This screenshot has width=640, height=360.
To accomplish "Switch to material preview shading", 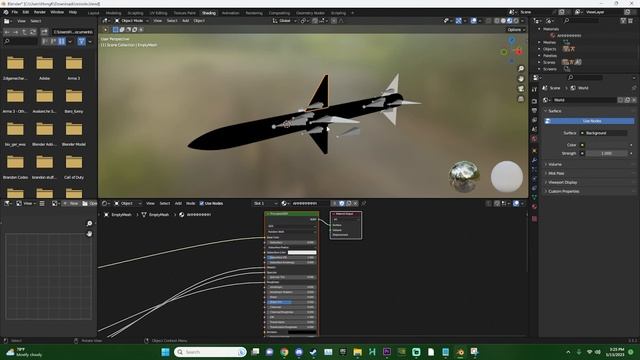I will click(509, 21).
